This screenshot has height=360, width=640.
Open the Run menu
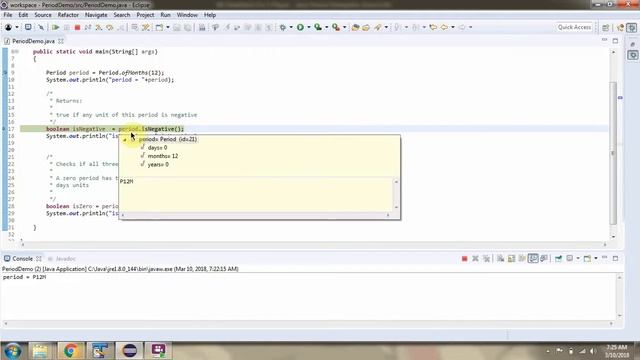(165, 15)
